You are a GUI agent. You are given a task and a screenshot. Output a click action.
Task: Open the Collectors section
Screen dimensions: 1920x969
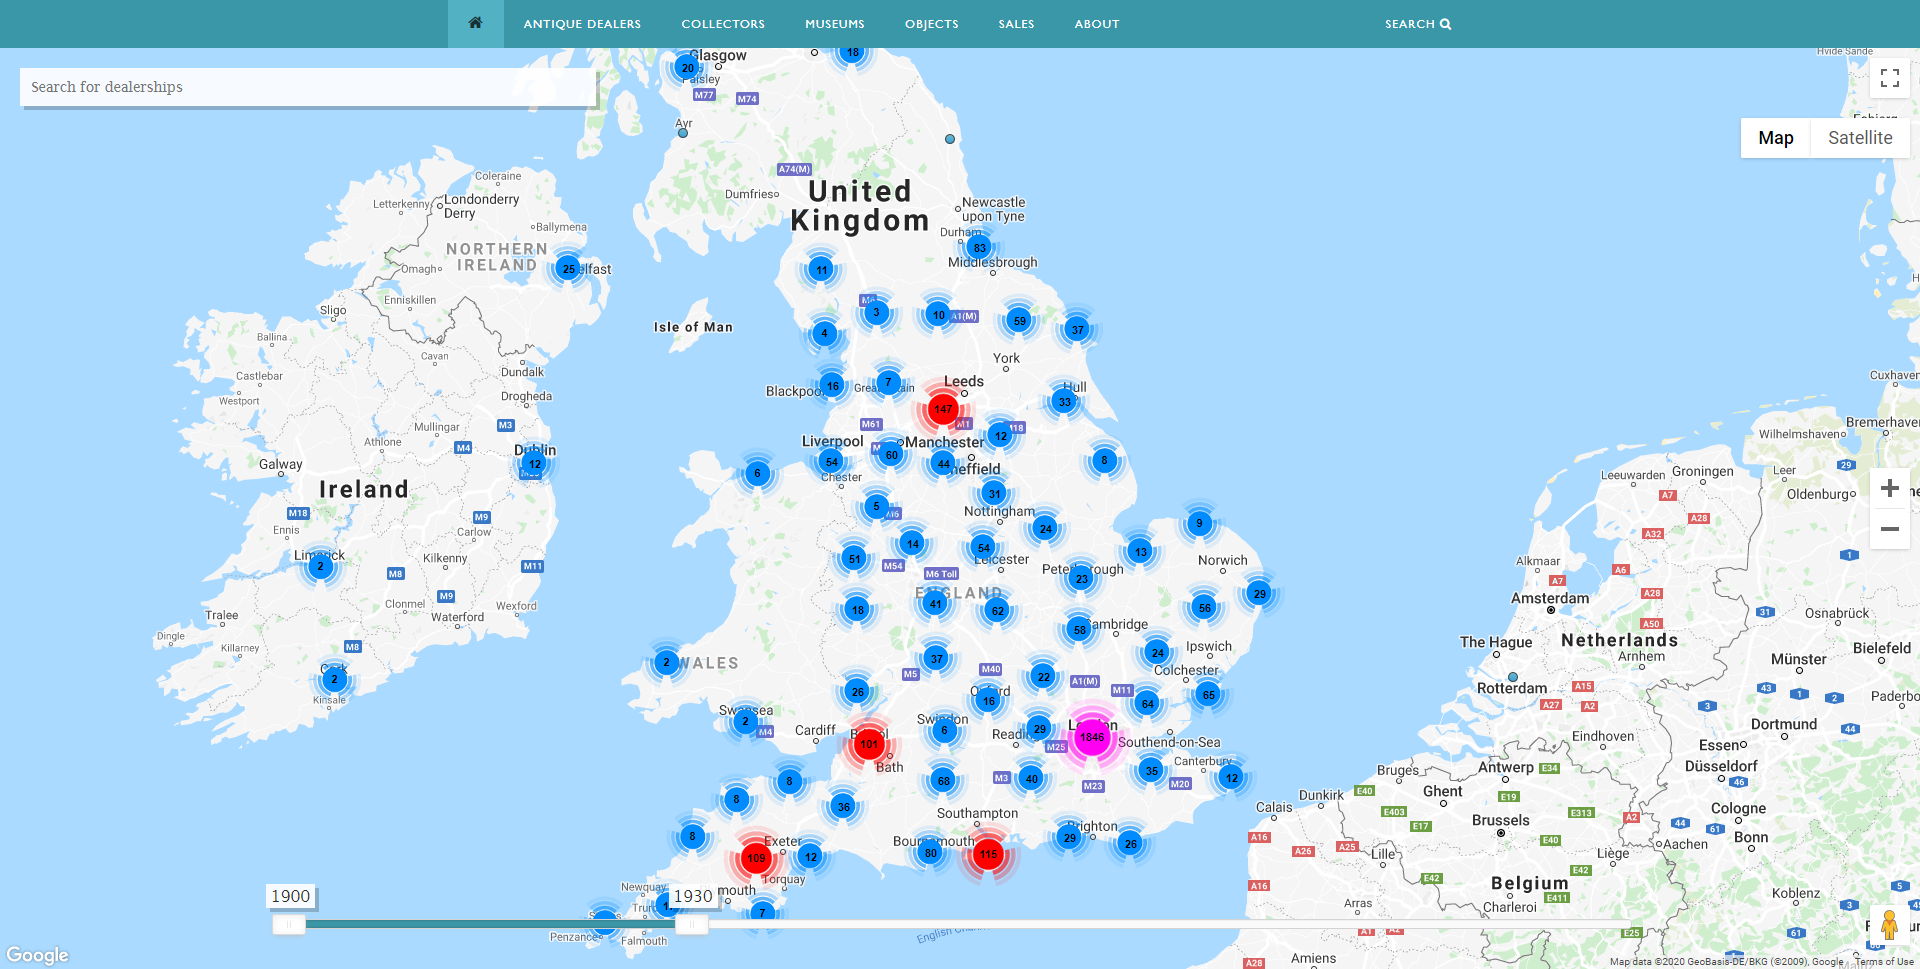click(723, 24)
